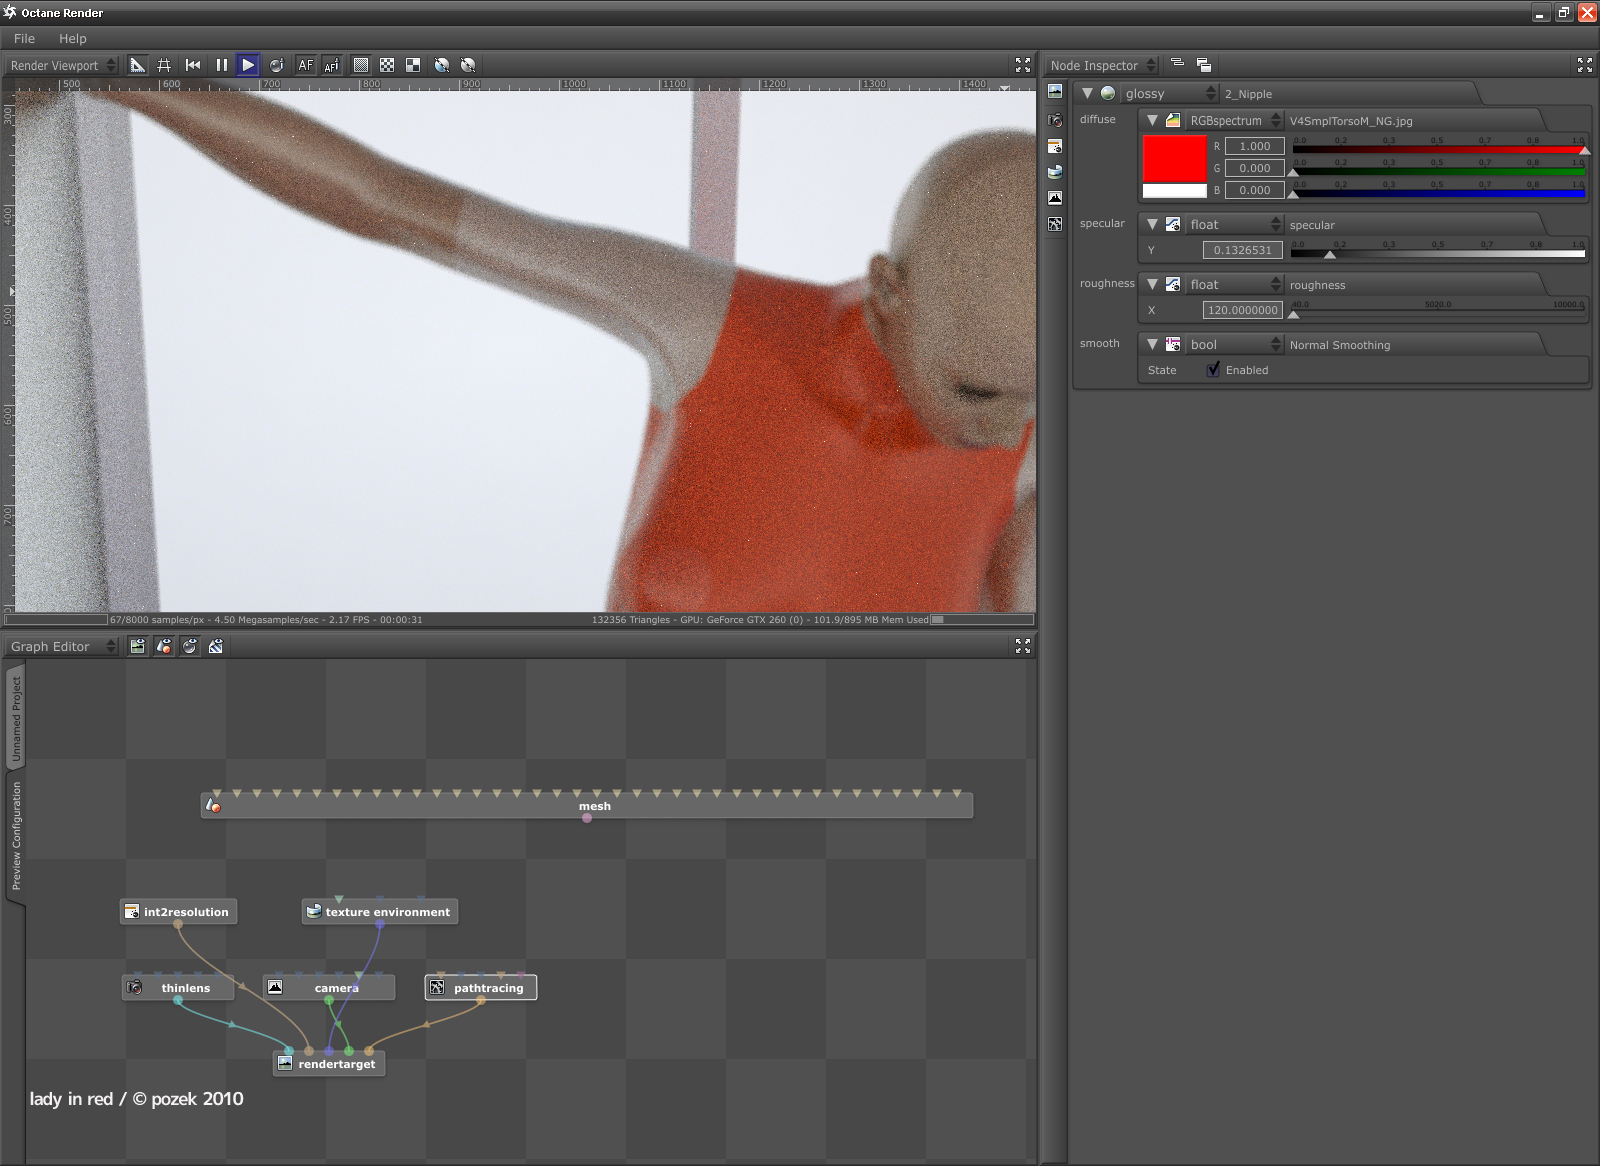Collapse the diffuse RGBspectrum section
Screen dimensions: 1600x1166
pos(1152,120)
